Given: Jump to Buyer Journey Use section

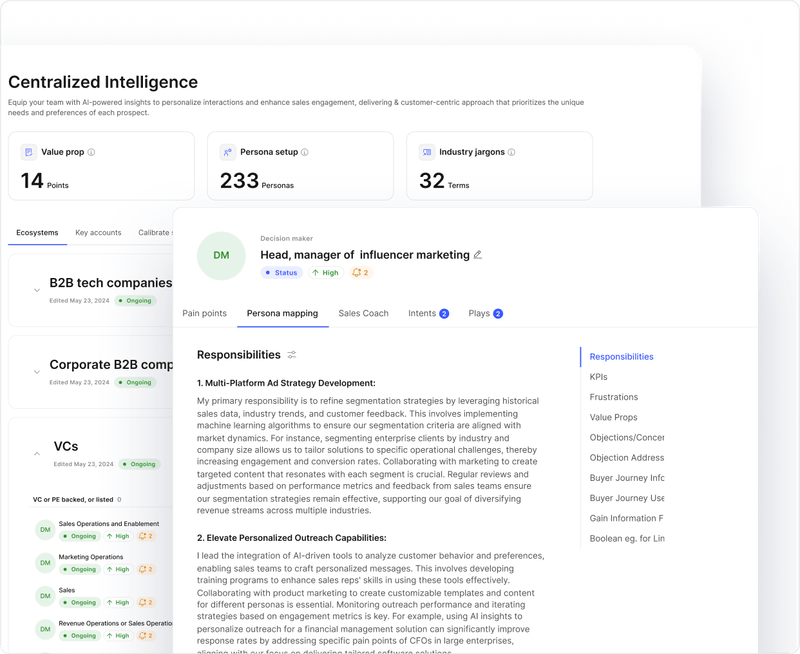Looking at the screenshot, I should pos(627,498).
